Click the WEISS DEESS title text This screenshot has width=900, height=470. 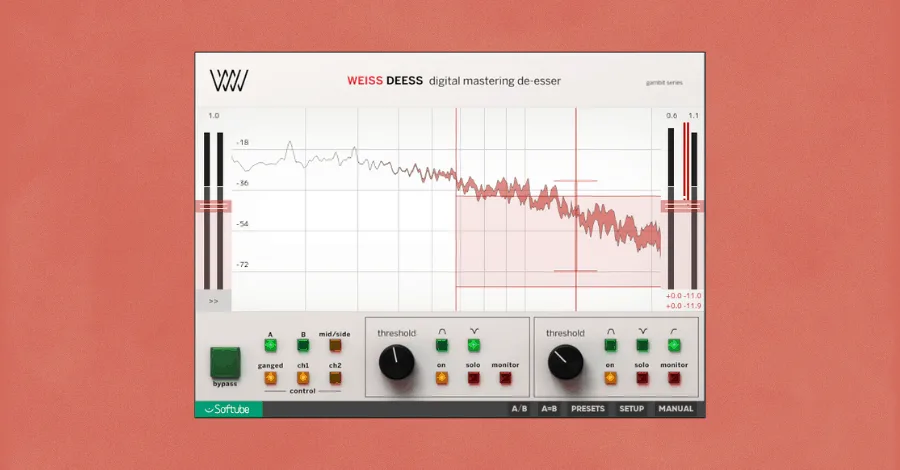point(385,81)
